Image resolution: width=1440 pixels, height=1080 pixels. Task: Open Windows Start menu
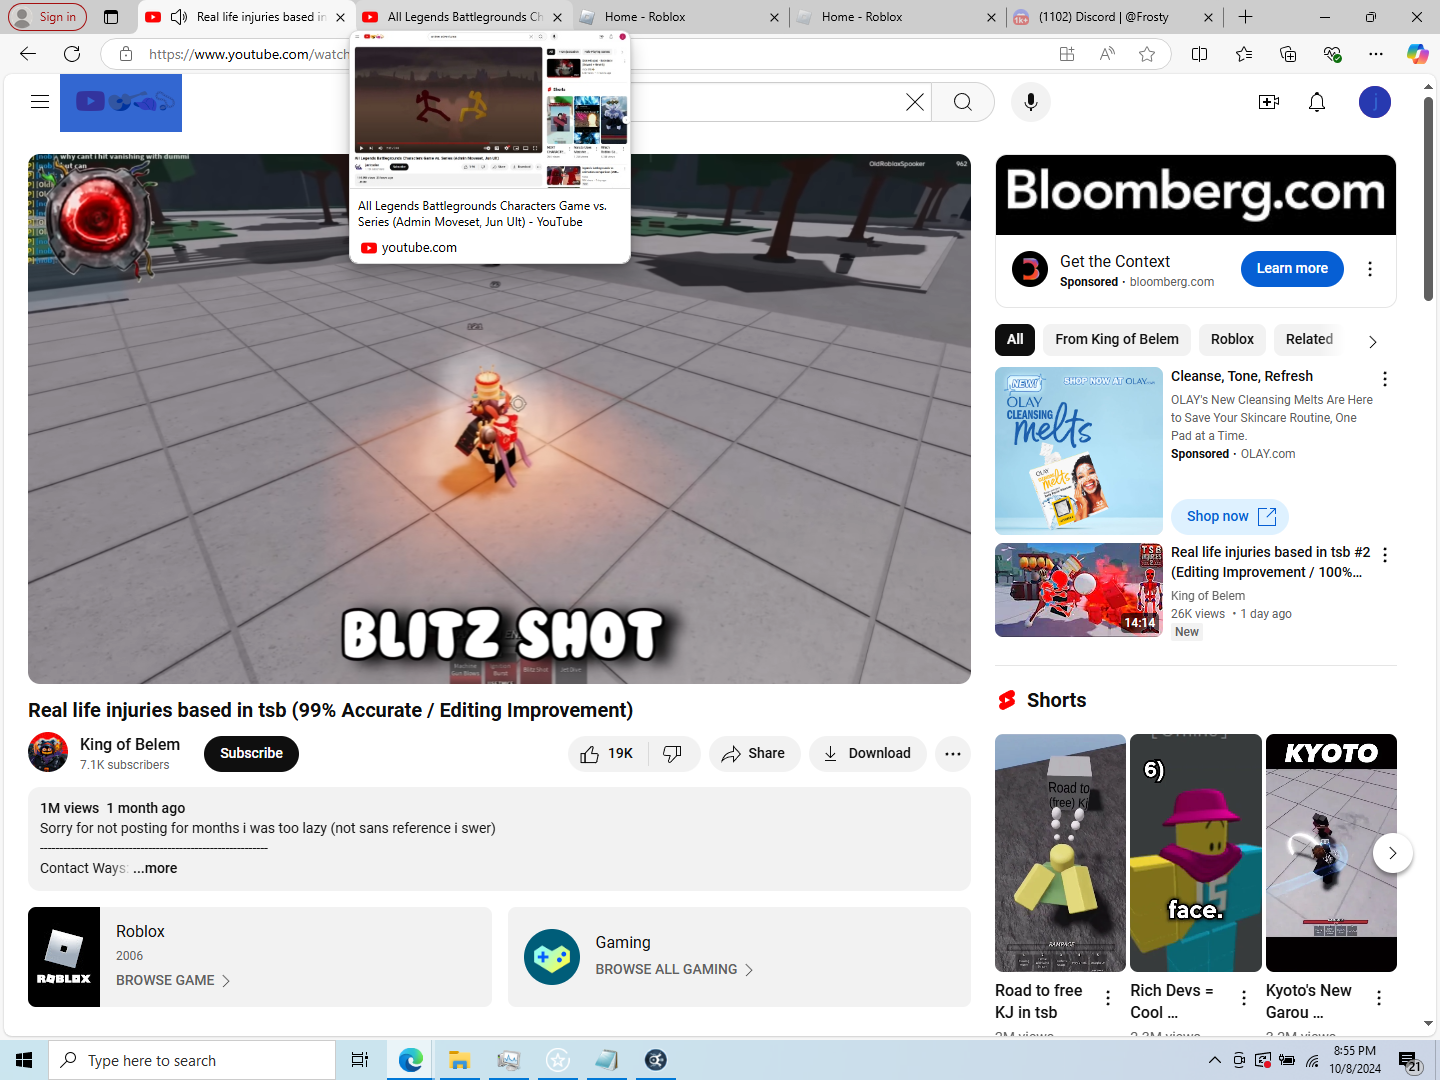tap(24, 1060)
